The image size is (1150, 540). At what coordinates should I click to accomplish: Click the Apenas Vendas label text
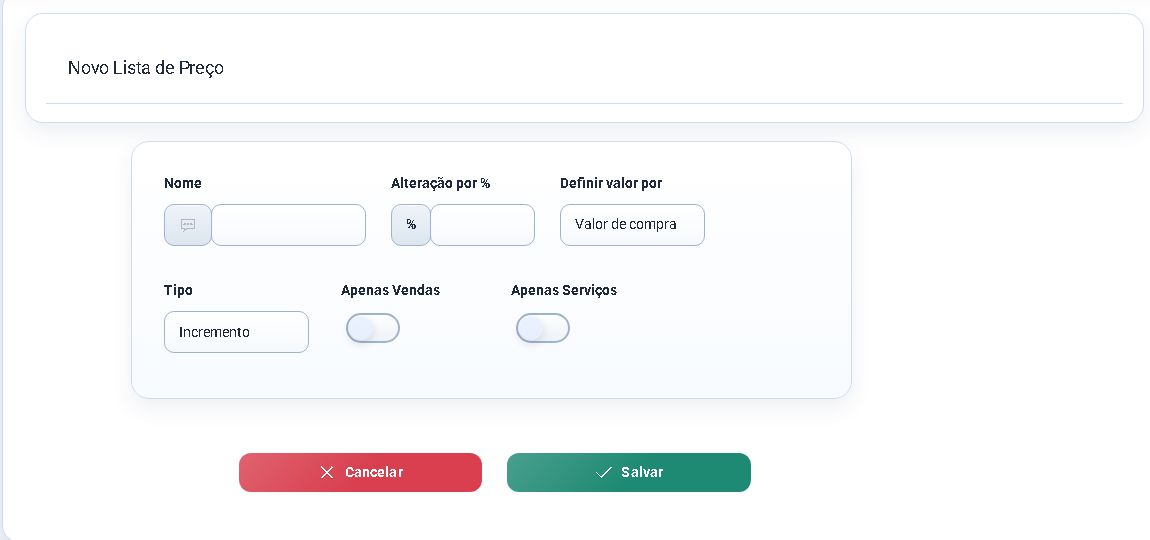coord(390,291)
